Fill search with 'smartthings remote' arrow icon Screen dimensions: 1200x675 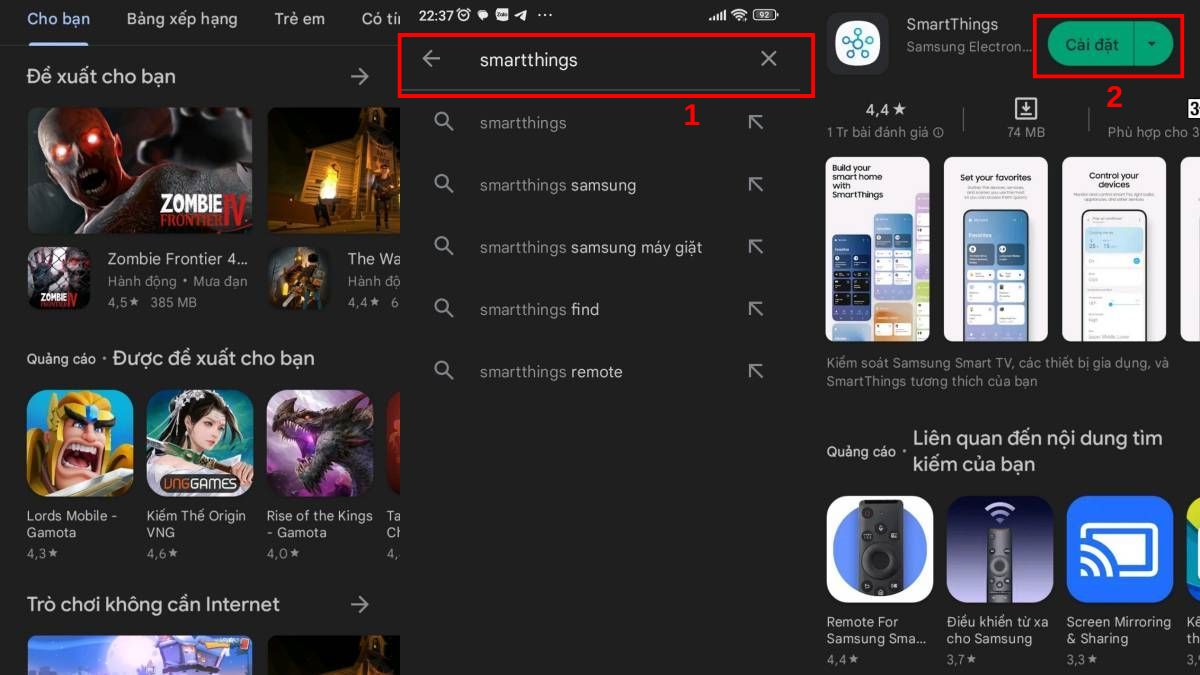(756, 370)
